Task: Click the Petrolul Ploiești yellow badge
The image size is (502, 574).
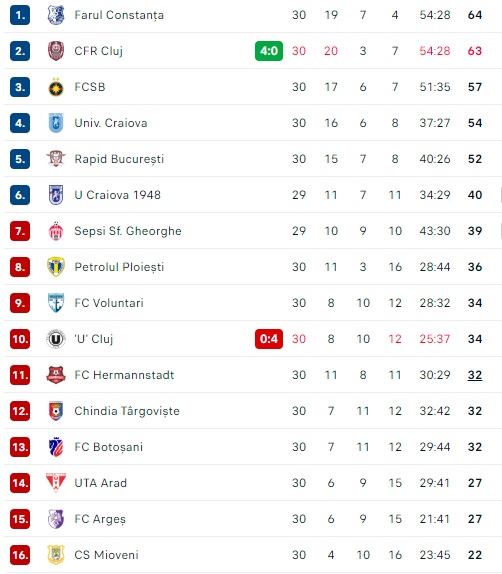Action: [56, 267]
